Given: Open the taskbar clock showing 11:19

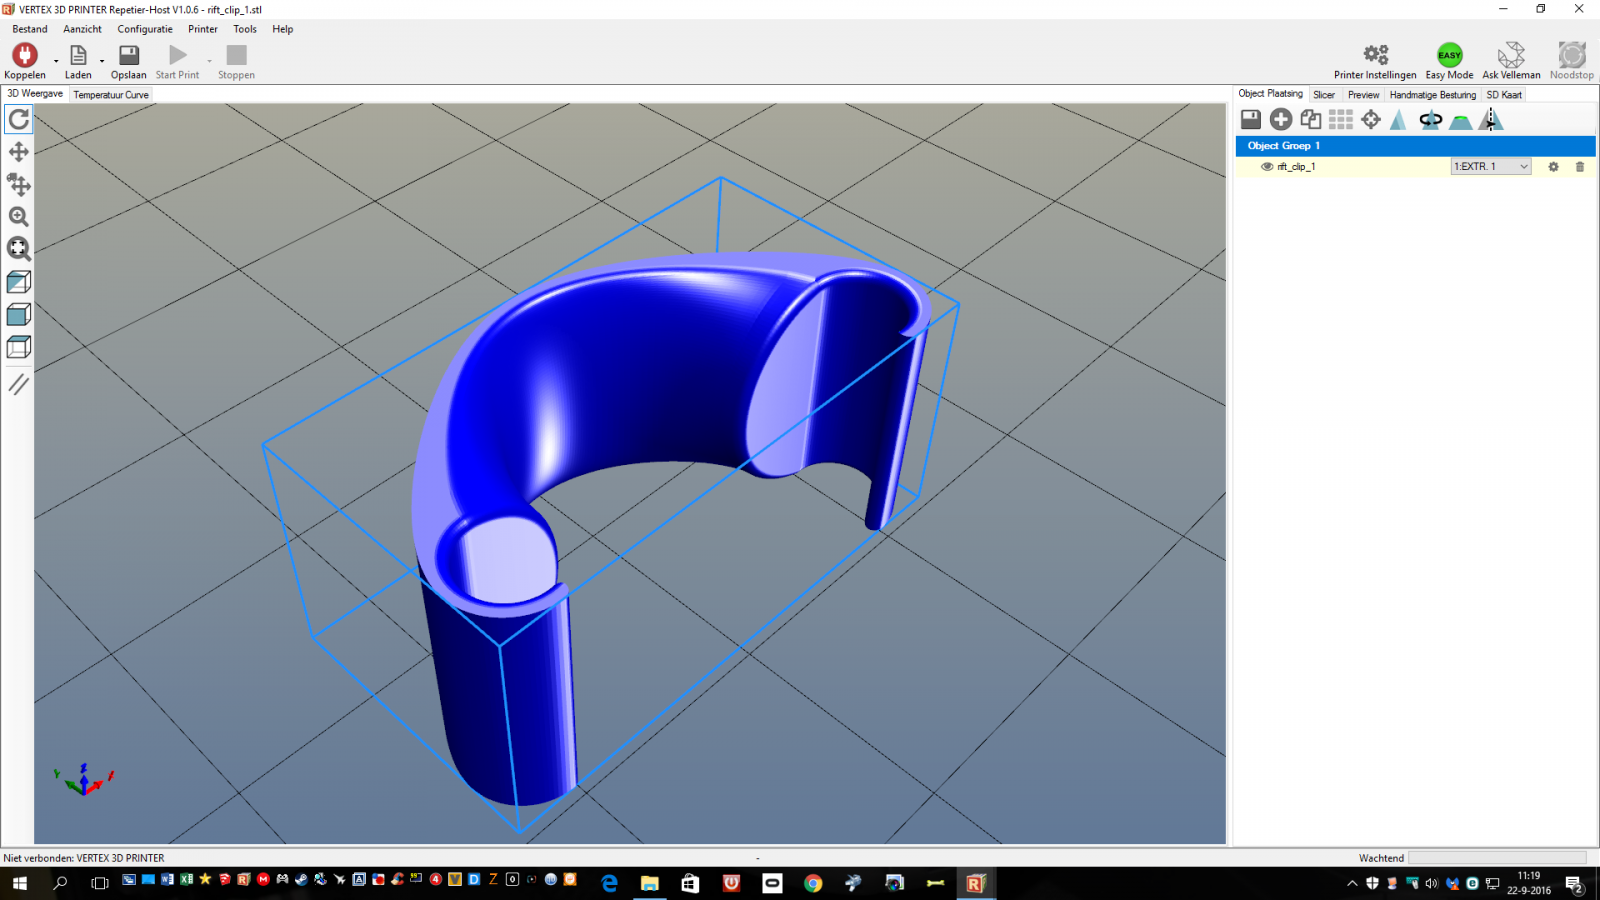Looking at the screenshot, I should click(1529, 883).
